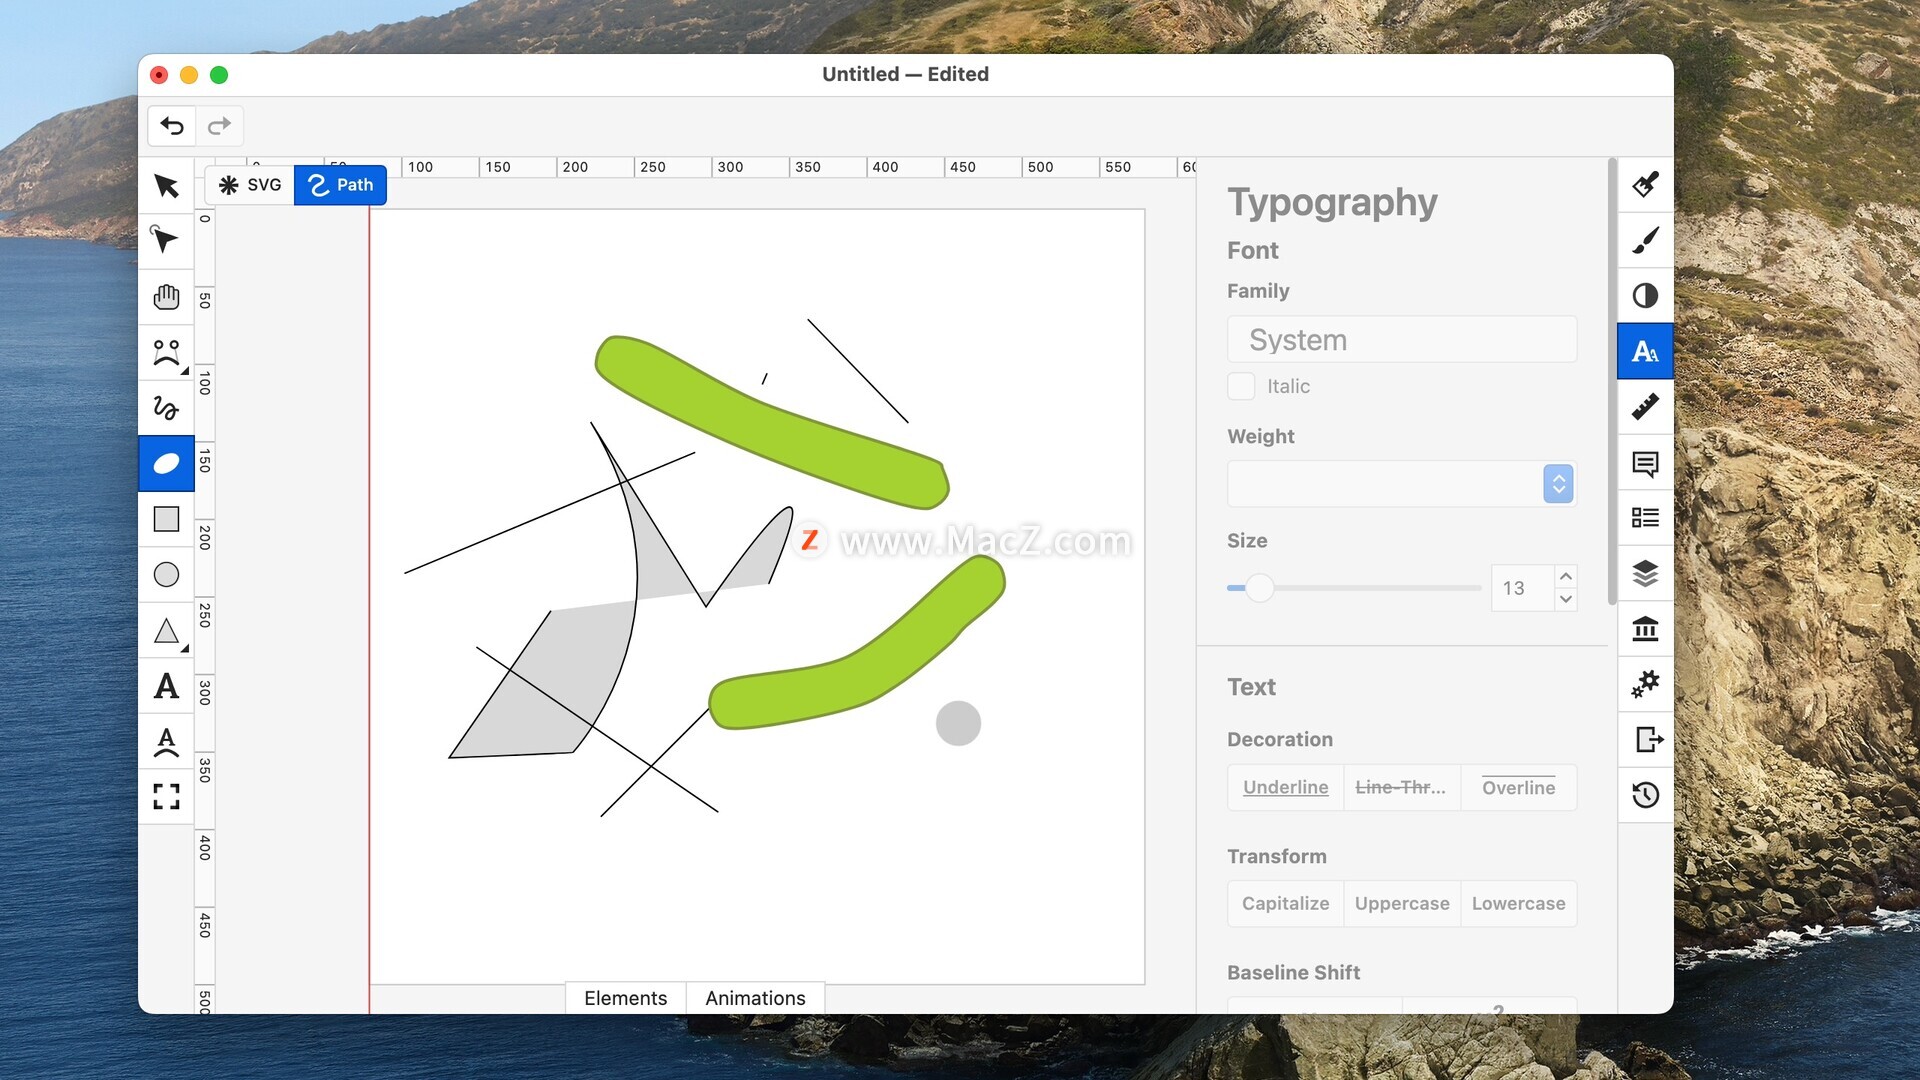Click the red close window button
Image resolution: width=1920 pixels, height=1080 pixels.
tap(159, 75)
